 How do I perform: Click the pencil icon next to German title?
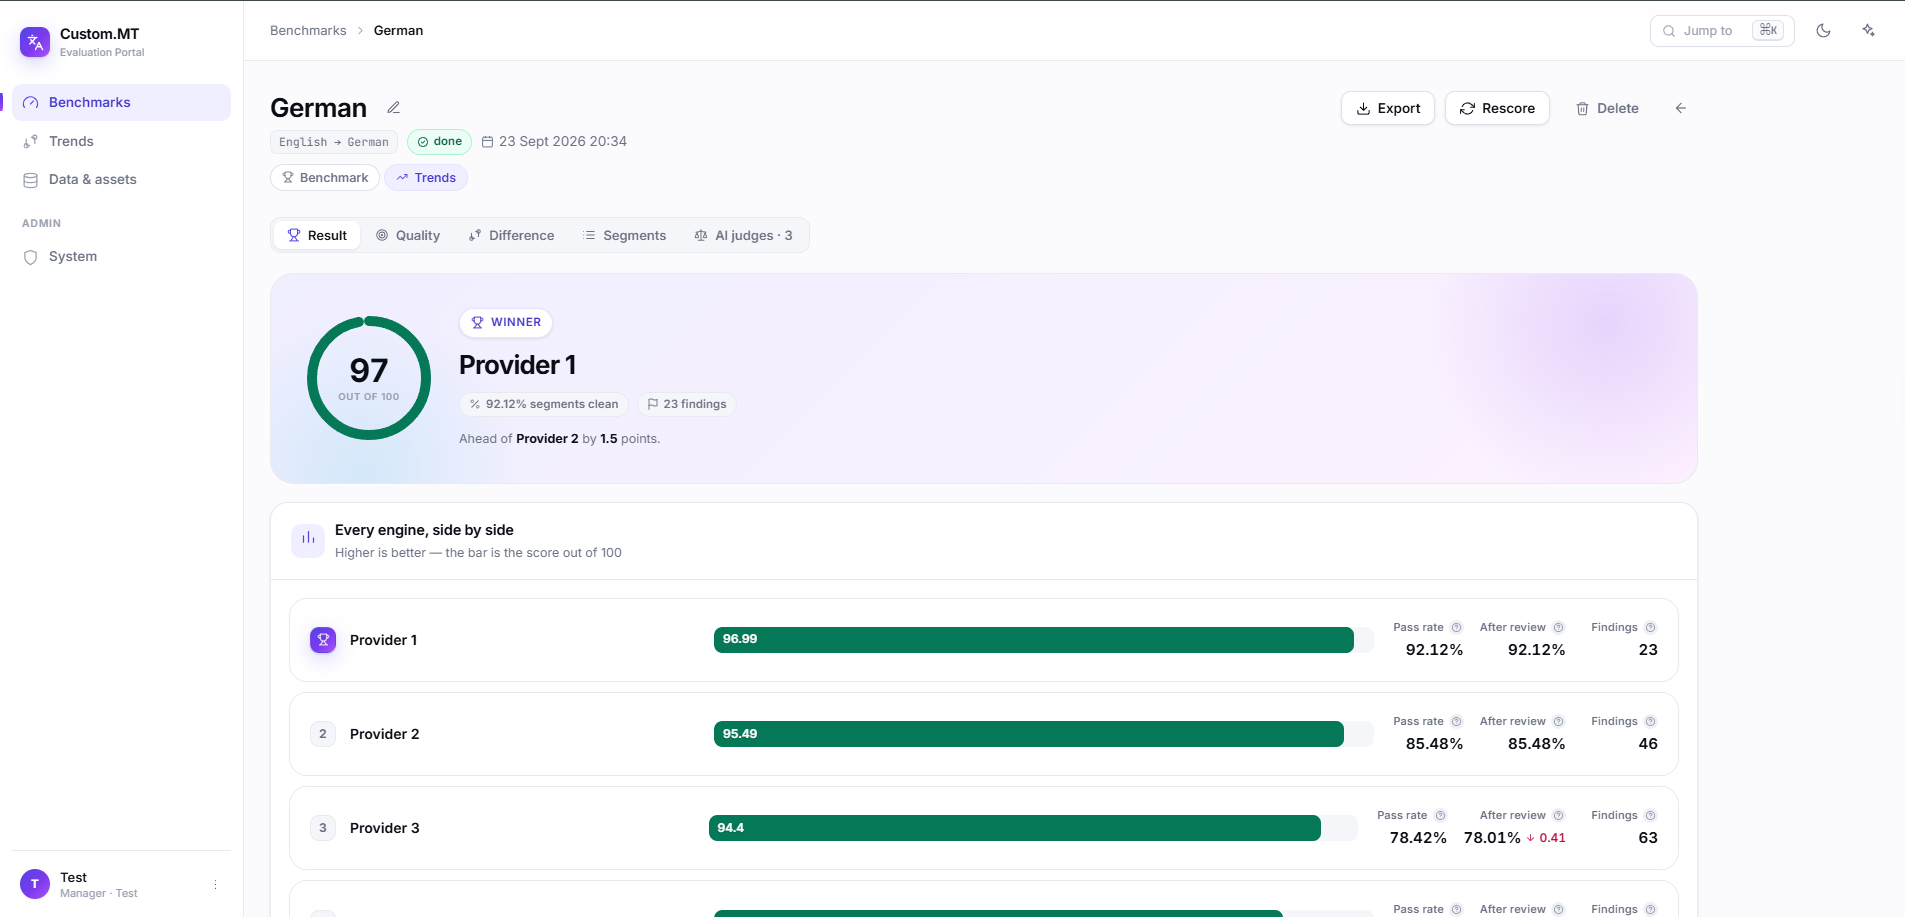[x=394, y=108]
